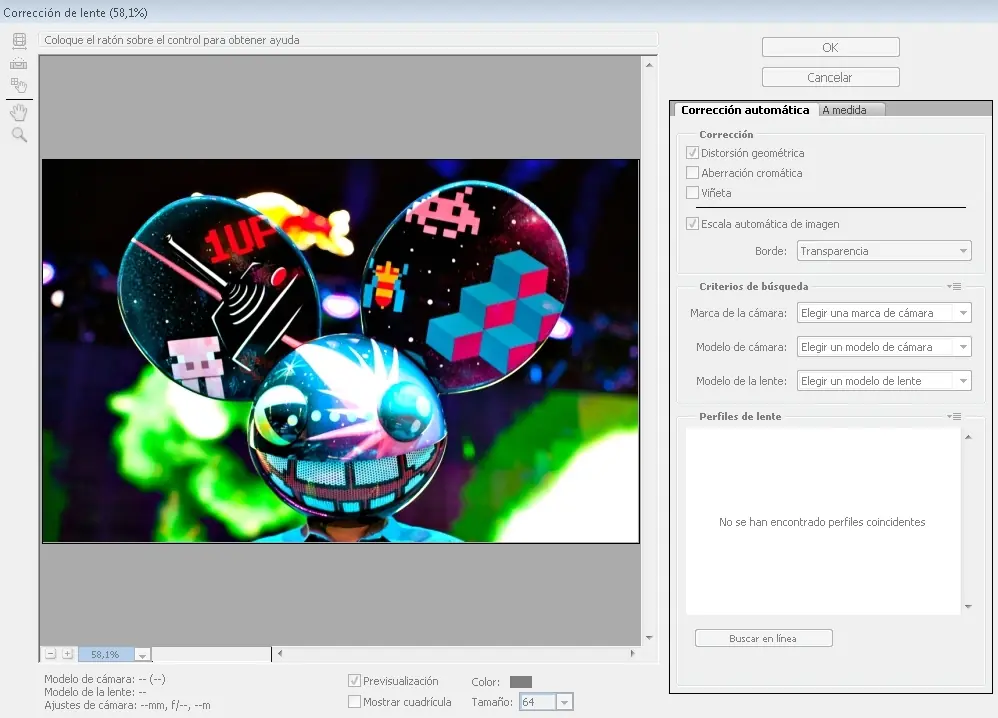Image resolution: width=998 pixels, height=718 pixels.
Task: Enable Mostrar cuadrícula checkbox
Action: (x=354, y=702)
